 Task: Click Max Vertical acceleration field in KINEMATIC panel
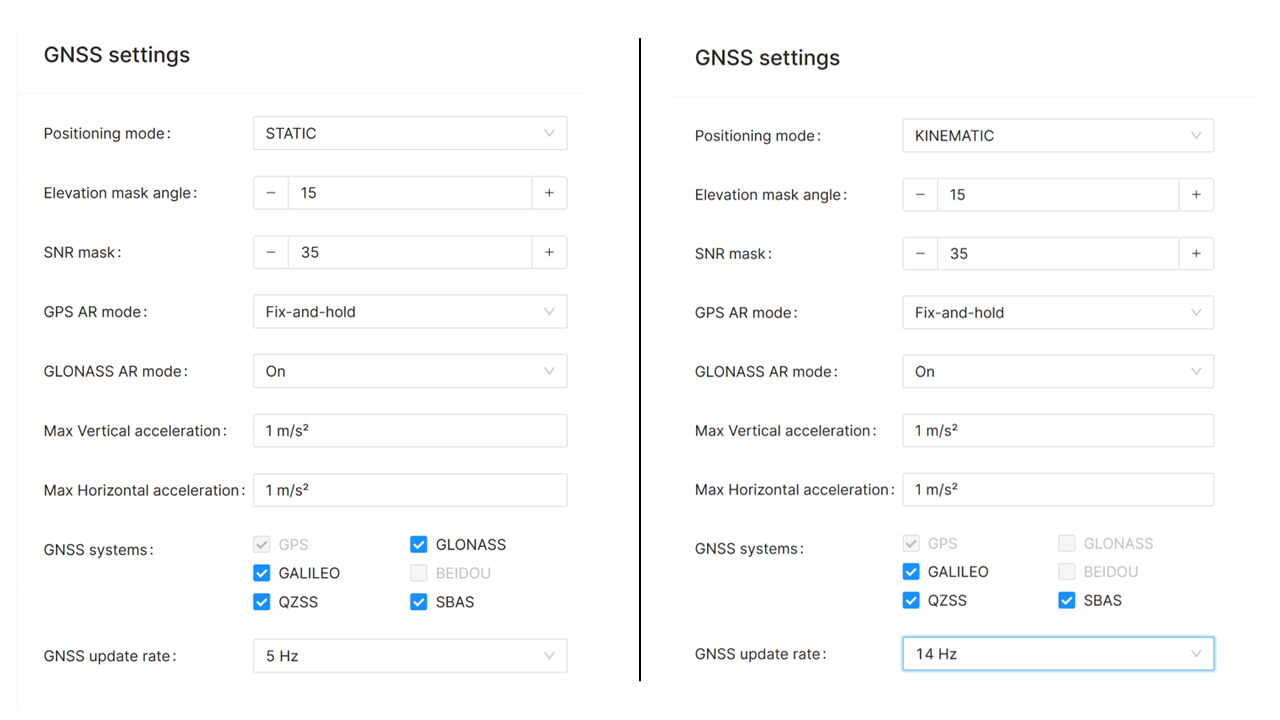[x=1058, y=431]
